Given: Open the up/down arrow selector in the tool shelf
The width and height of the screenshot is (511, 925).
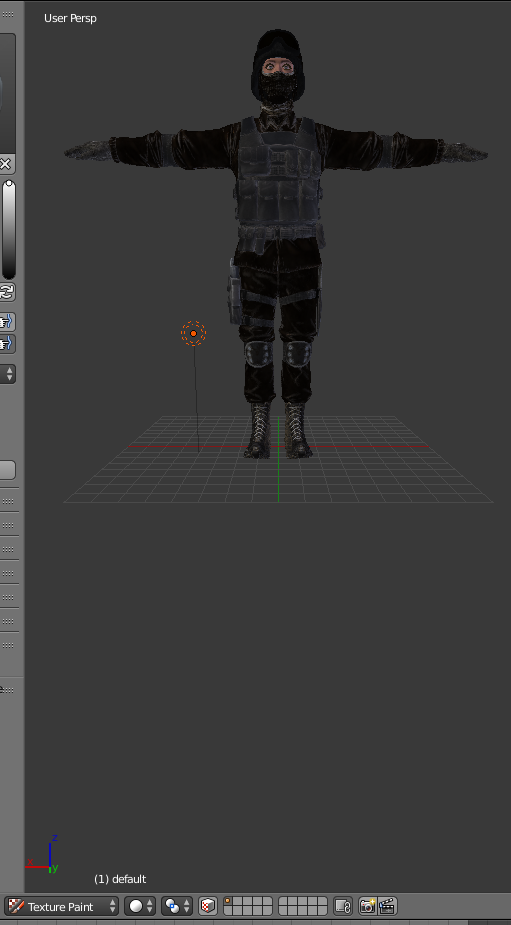Looking at the screenshot, I should pos(8,373).
